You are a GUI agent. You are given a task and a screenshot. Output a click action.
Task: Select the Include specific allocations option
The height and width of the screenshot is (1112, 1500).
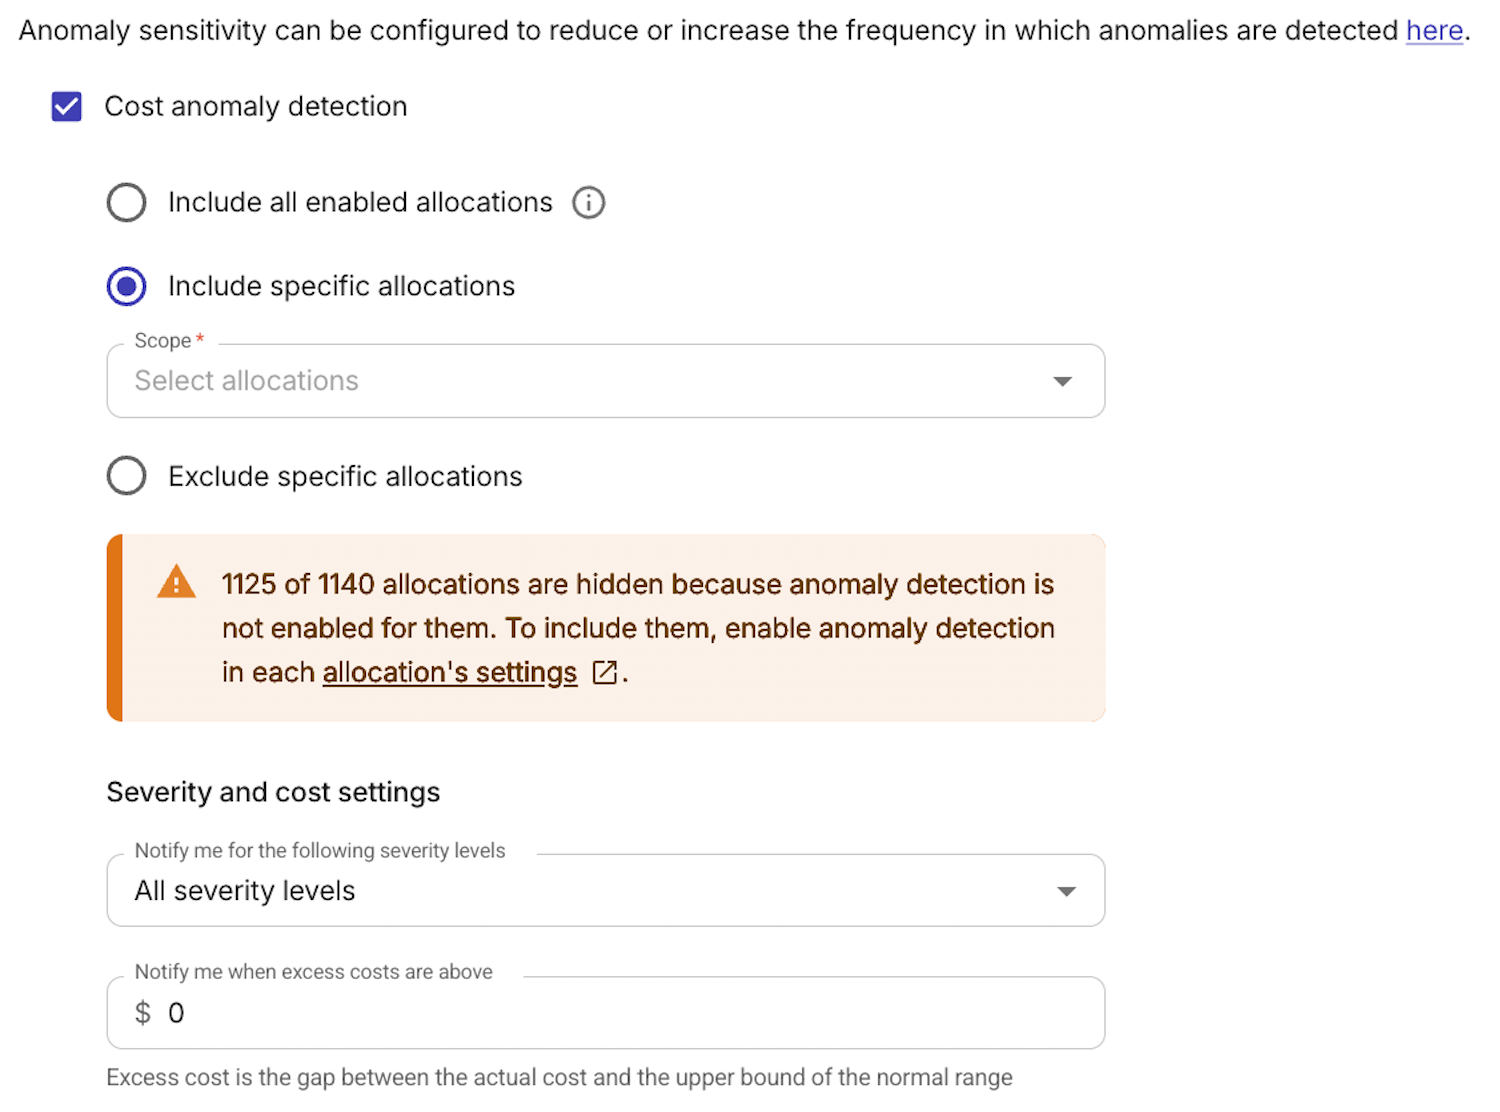tap(126, 286)
